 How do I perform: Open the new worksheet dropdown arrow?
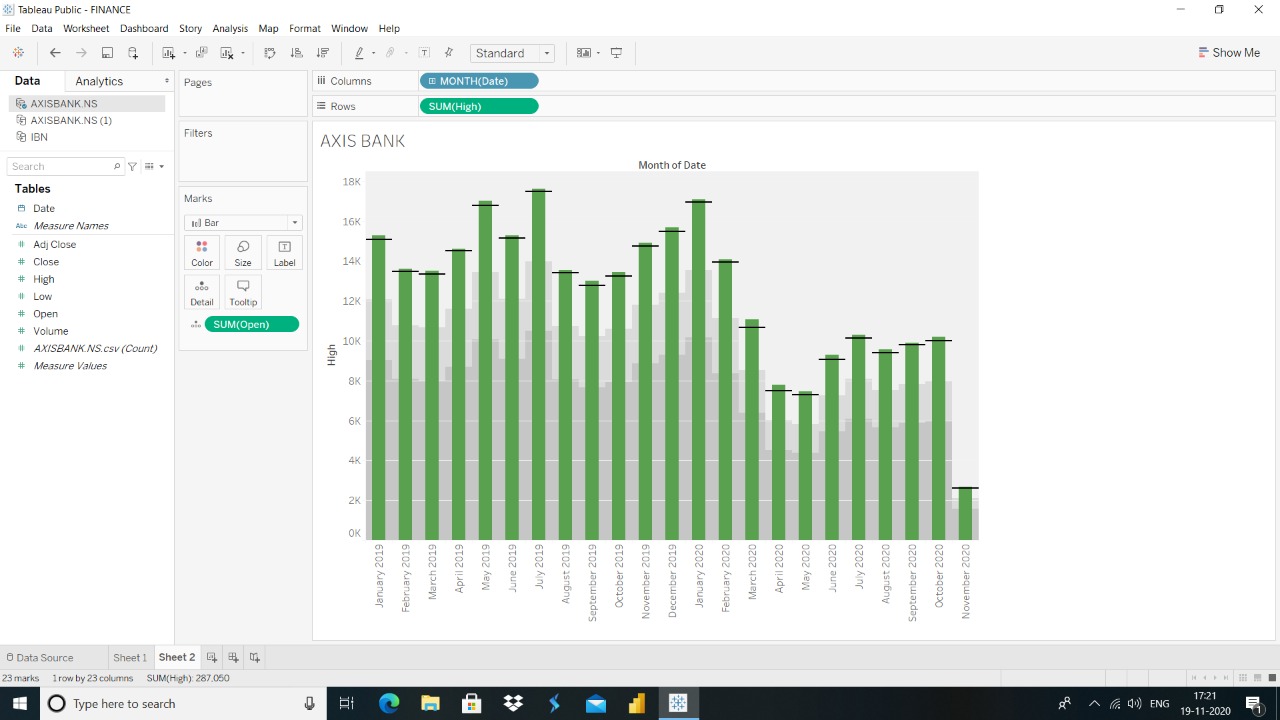coord(185,53)
